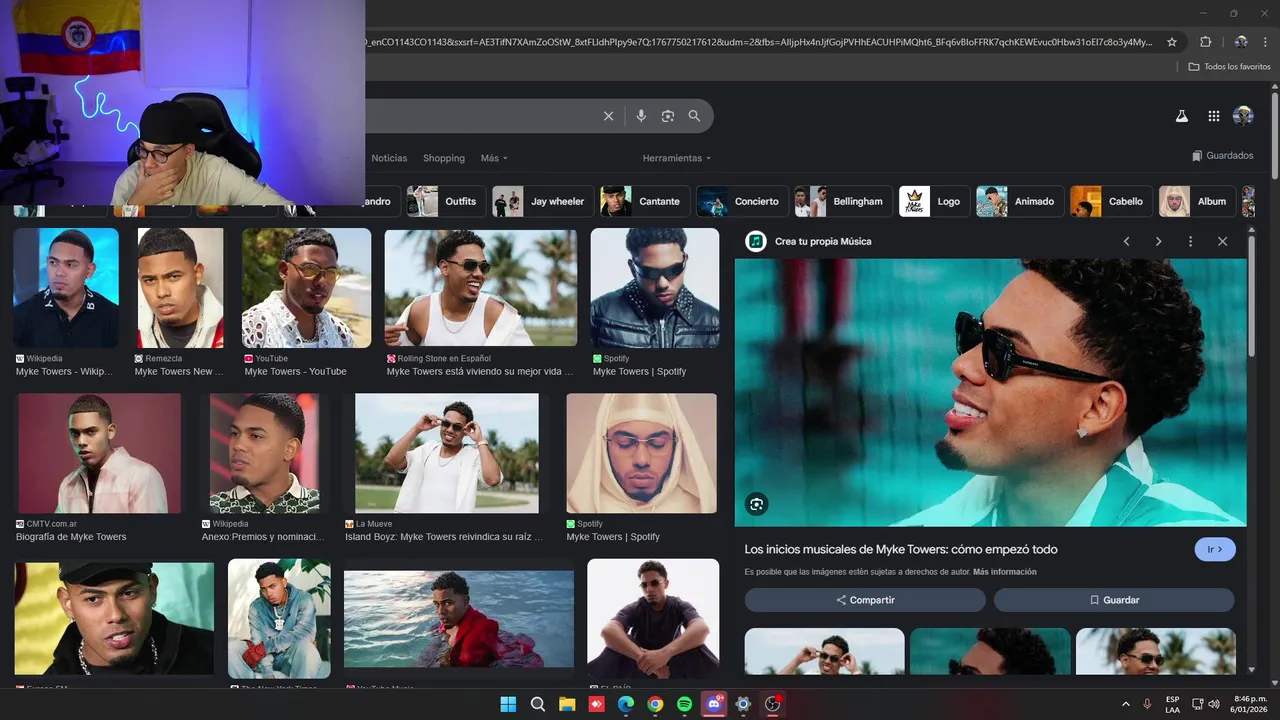Clear the Google search box with the X

(608, 116)
